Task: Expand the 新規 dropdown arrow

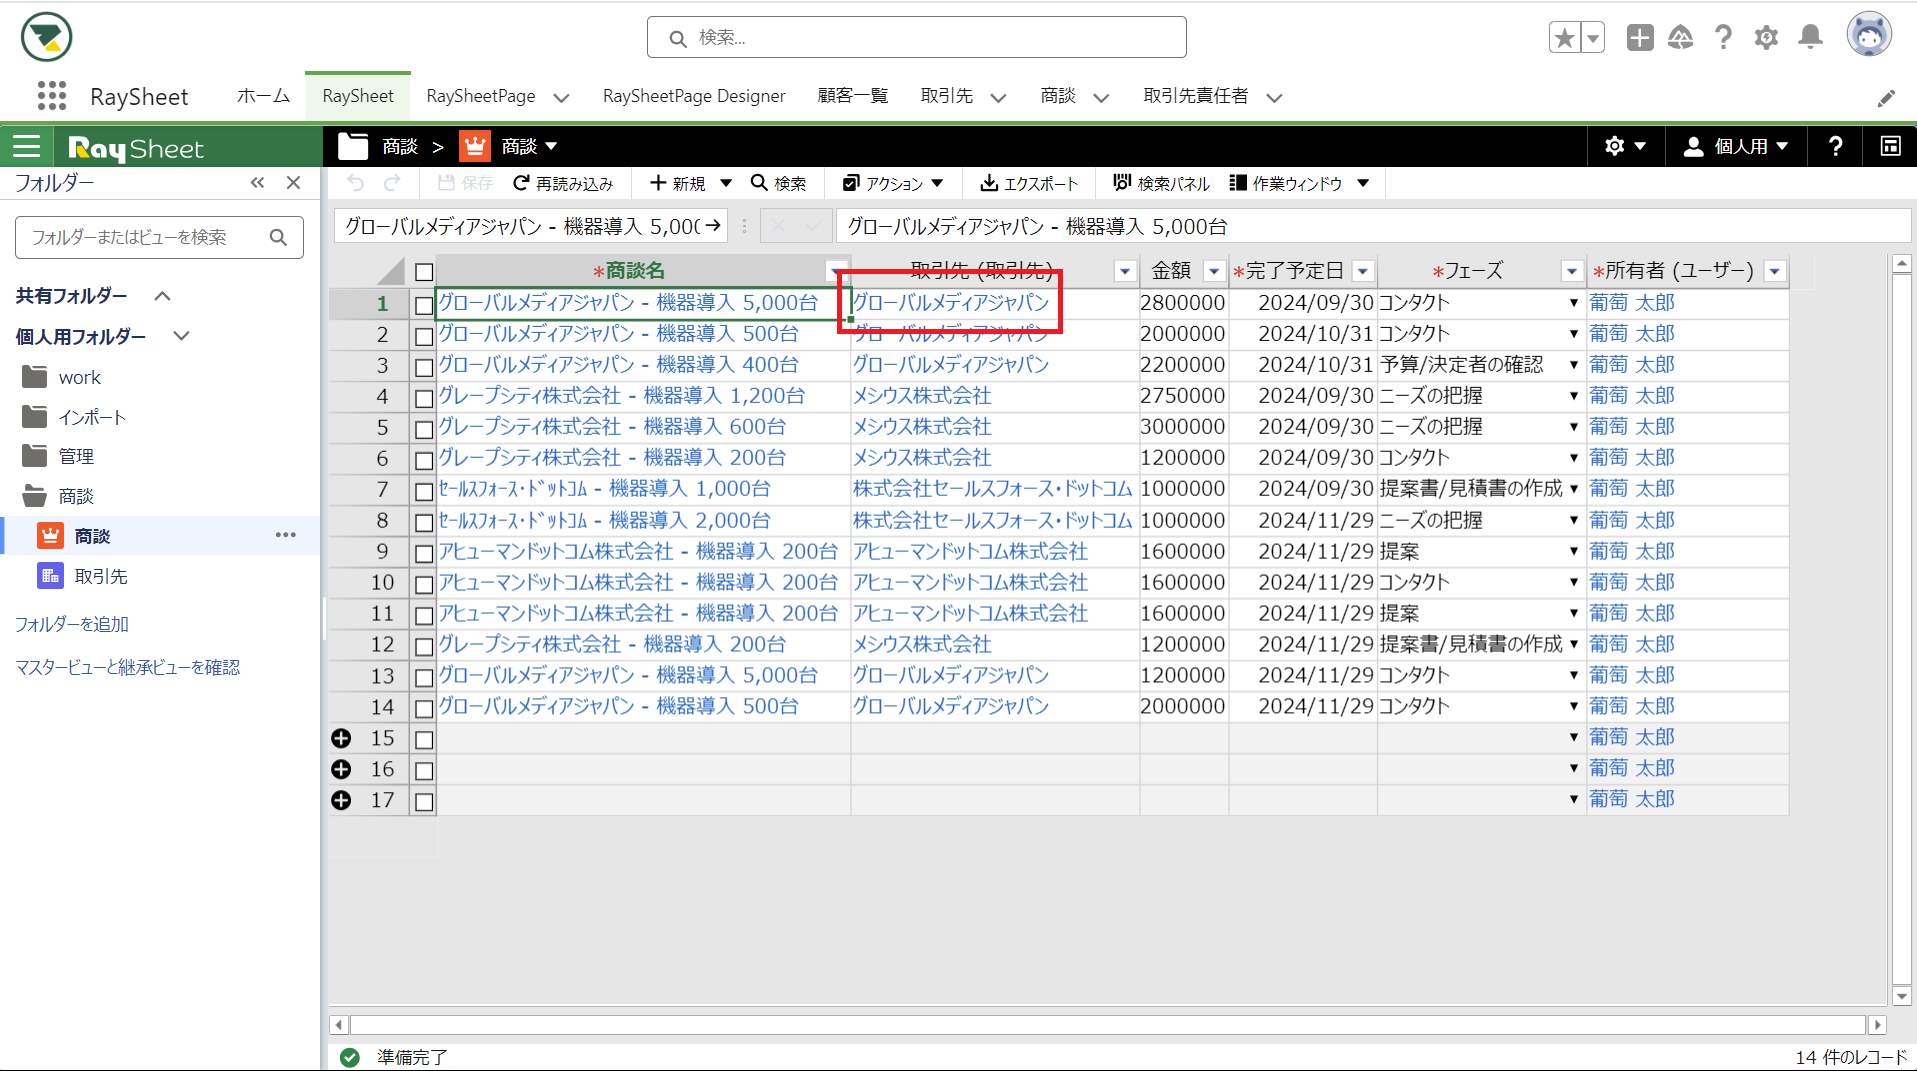Action: tap(726, 183)
